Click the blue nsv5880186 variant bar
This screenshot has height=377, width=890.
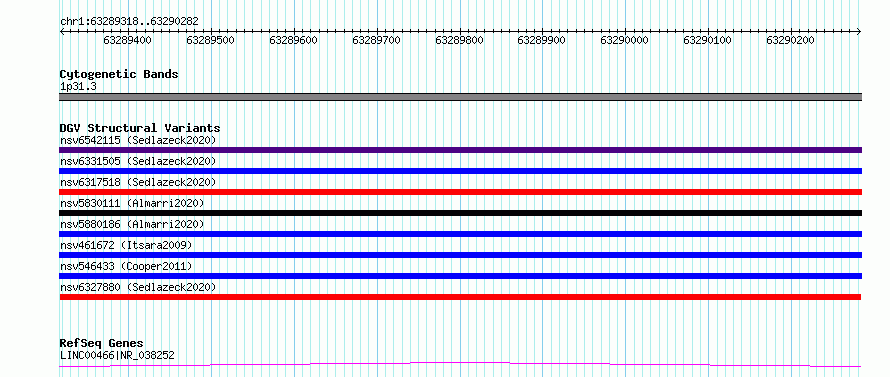[460, 234]
